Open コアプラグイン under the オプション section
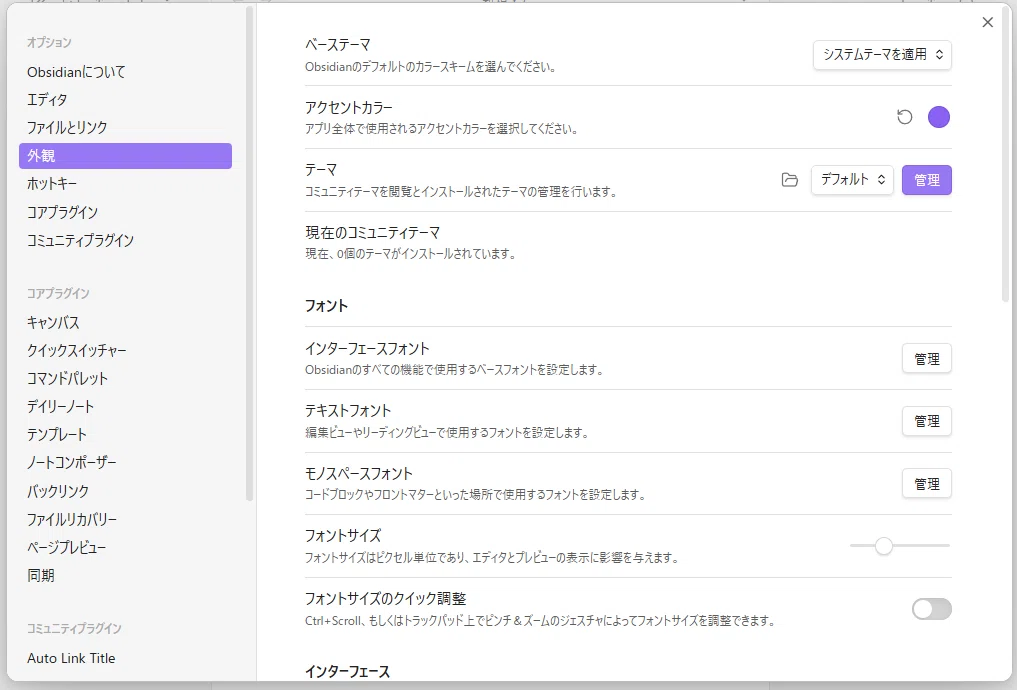 pos(125,212)
